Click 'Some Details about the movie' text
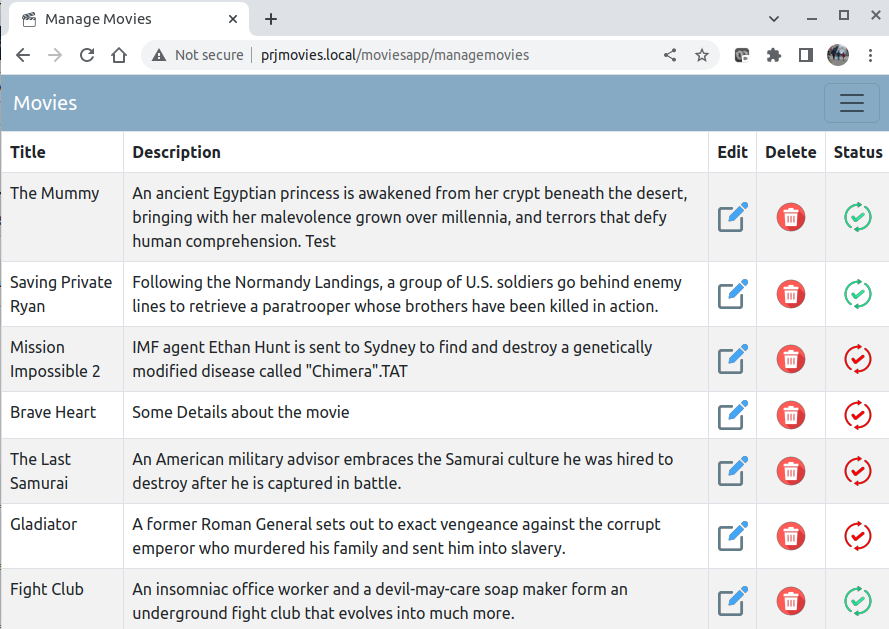 [x=241, y=412]
